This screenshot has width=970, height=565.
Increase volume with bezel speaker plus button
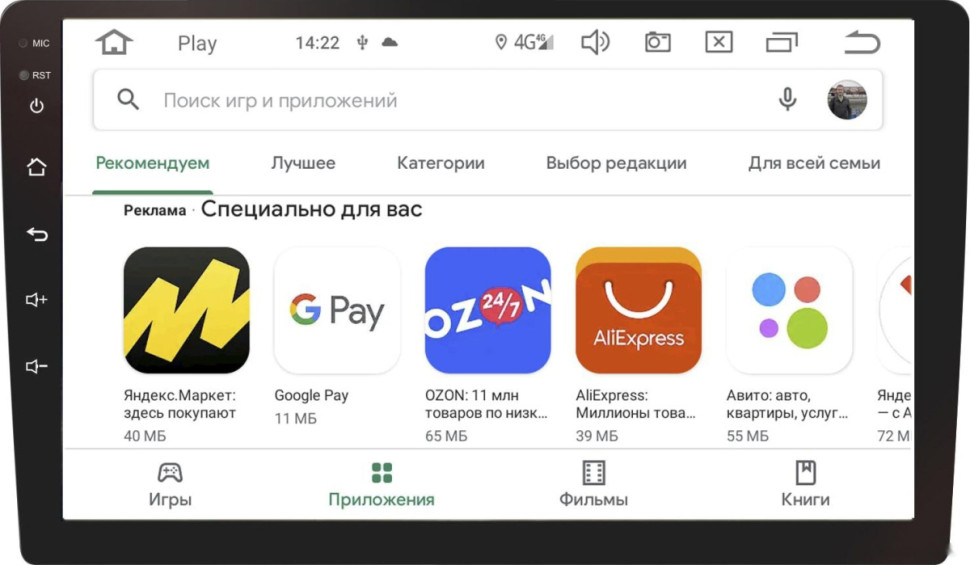coord(36,300)
